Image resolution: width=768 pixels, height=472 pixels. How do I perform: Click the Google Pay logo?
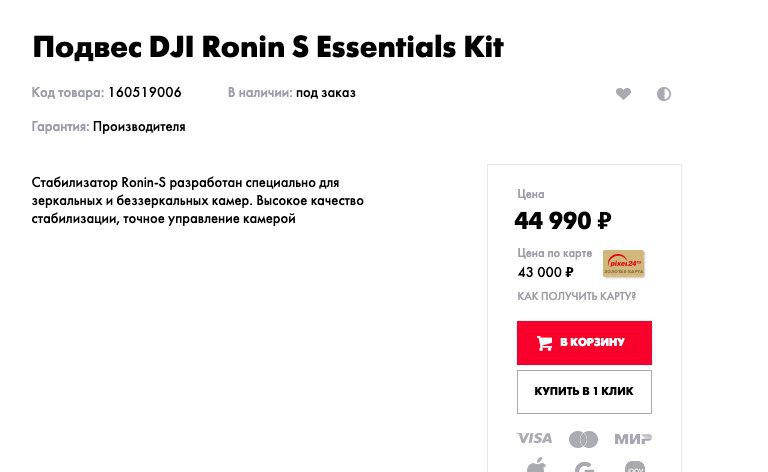point(584,467)
